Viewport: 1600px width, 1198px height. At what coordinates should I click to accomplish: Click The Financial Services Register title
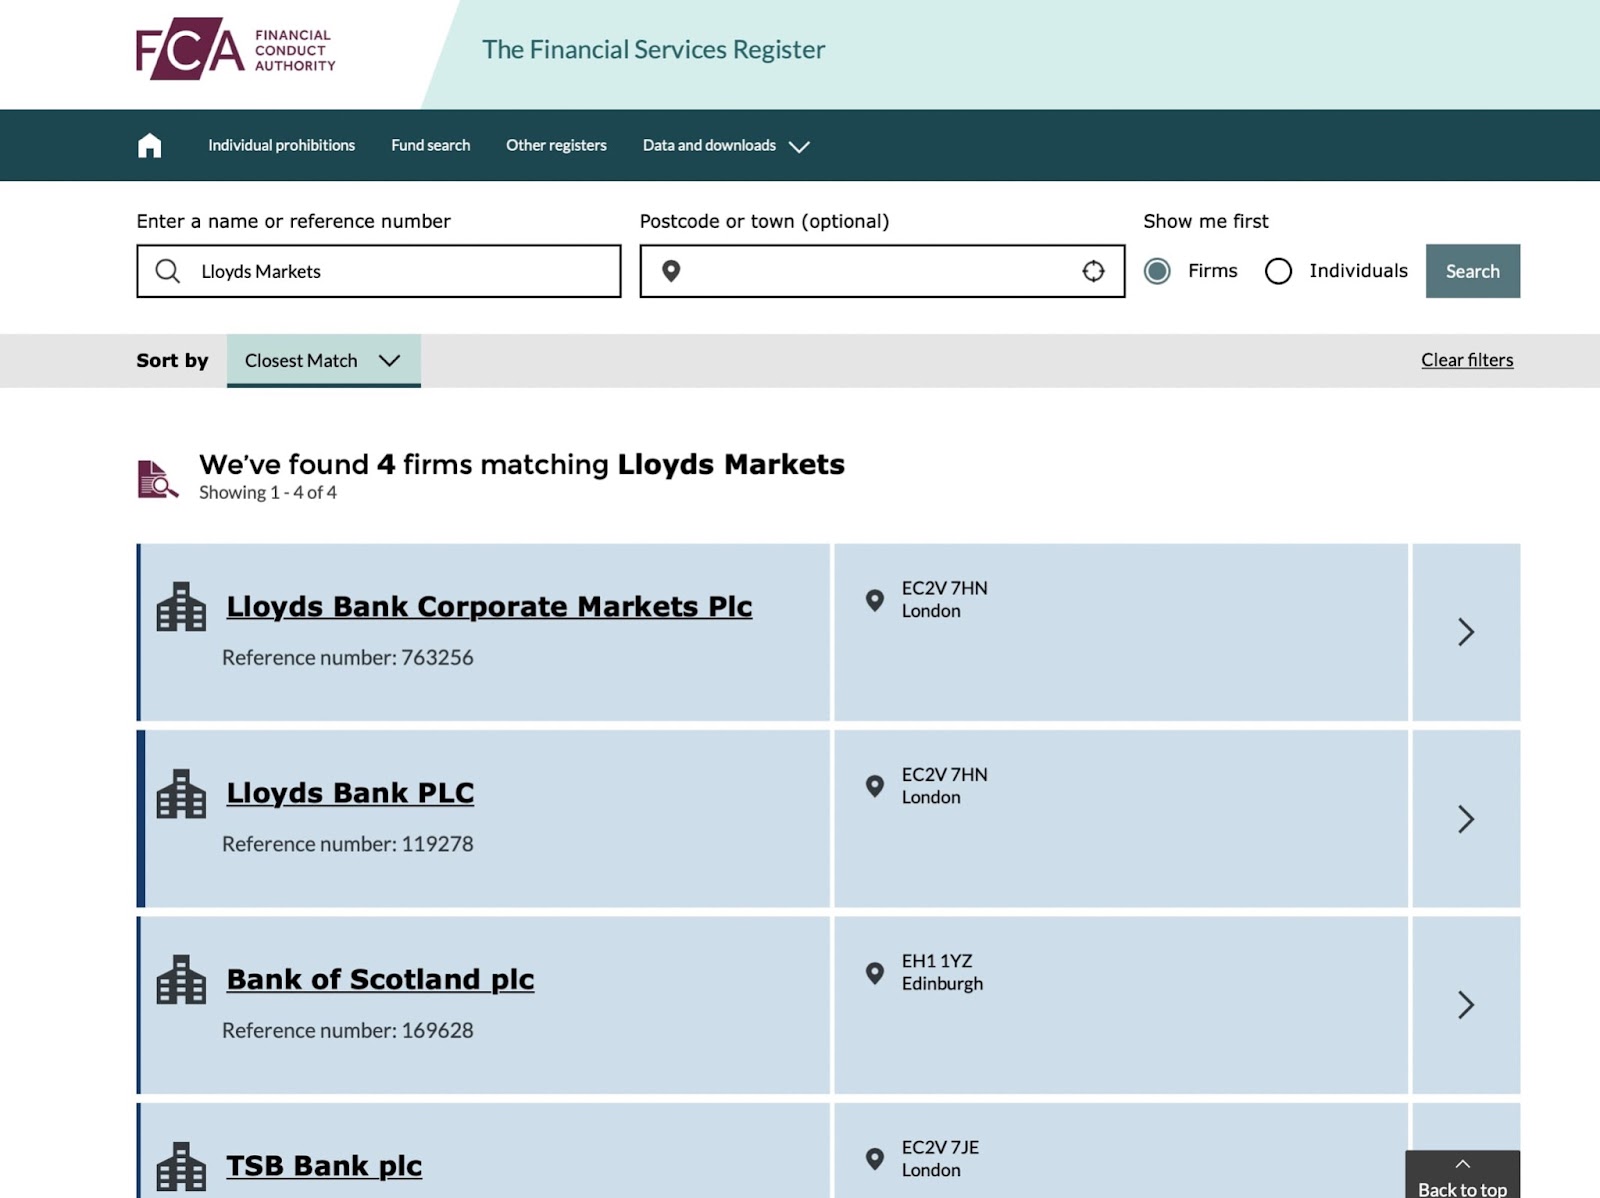pyautogui.click(x=653, y=50)
